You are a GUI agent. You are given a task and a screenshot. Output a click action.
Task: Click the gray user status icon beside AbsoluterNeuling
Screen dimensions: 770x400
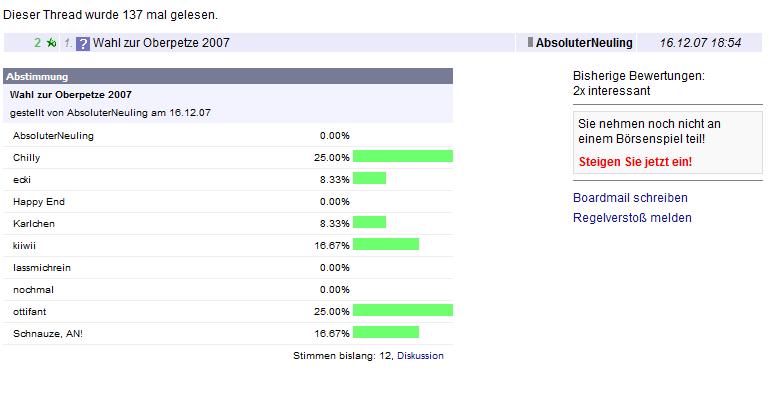(x=530, y=42)
